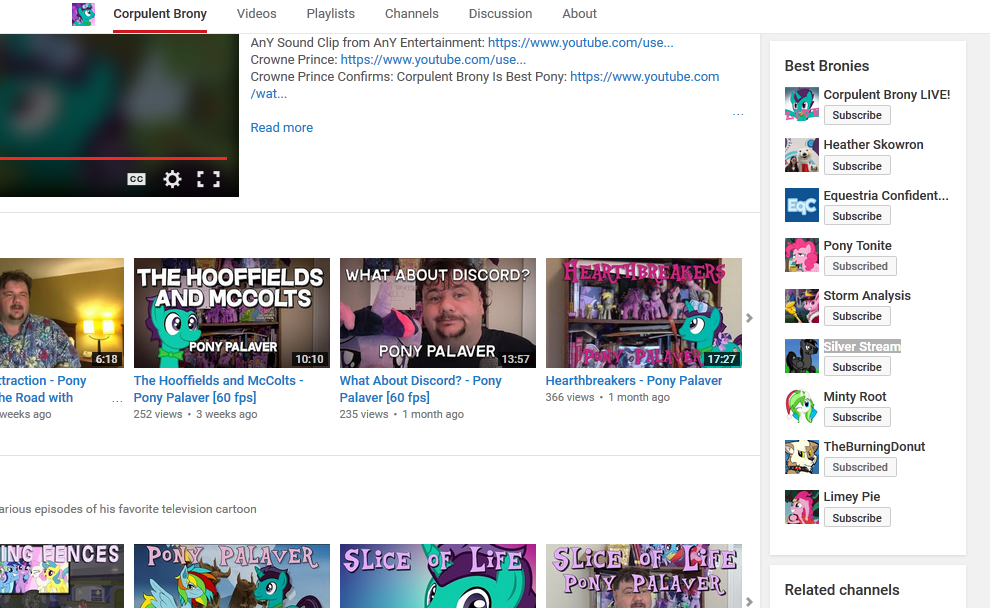Subscribe to Storm Analysis

857,316
